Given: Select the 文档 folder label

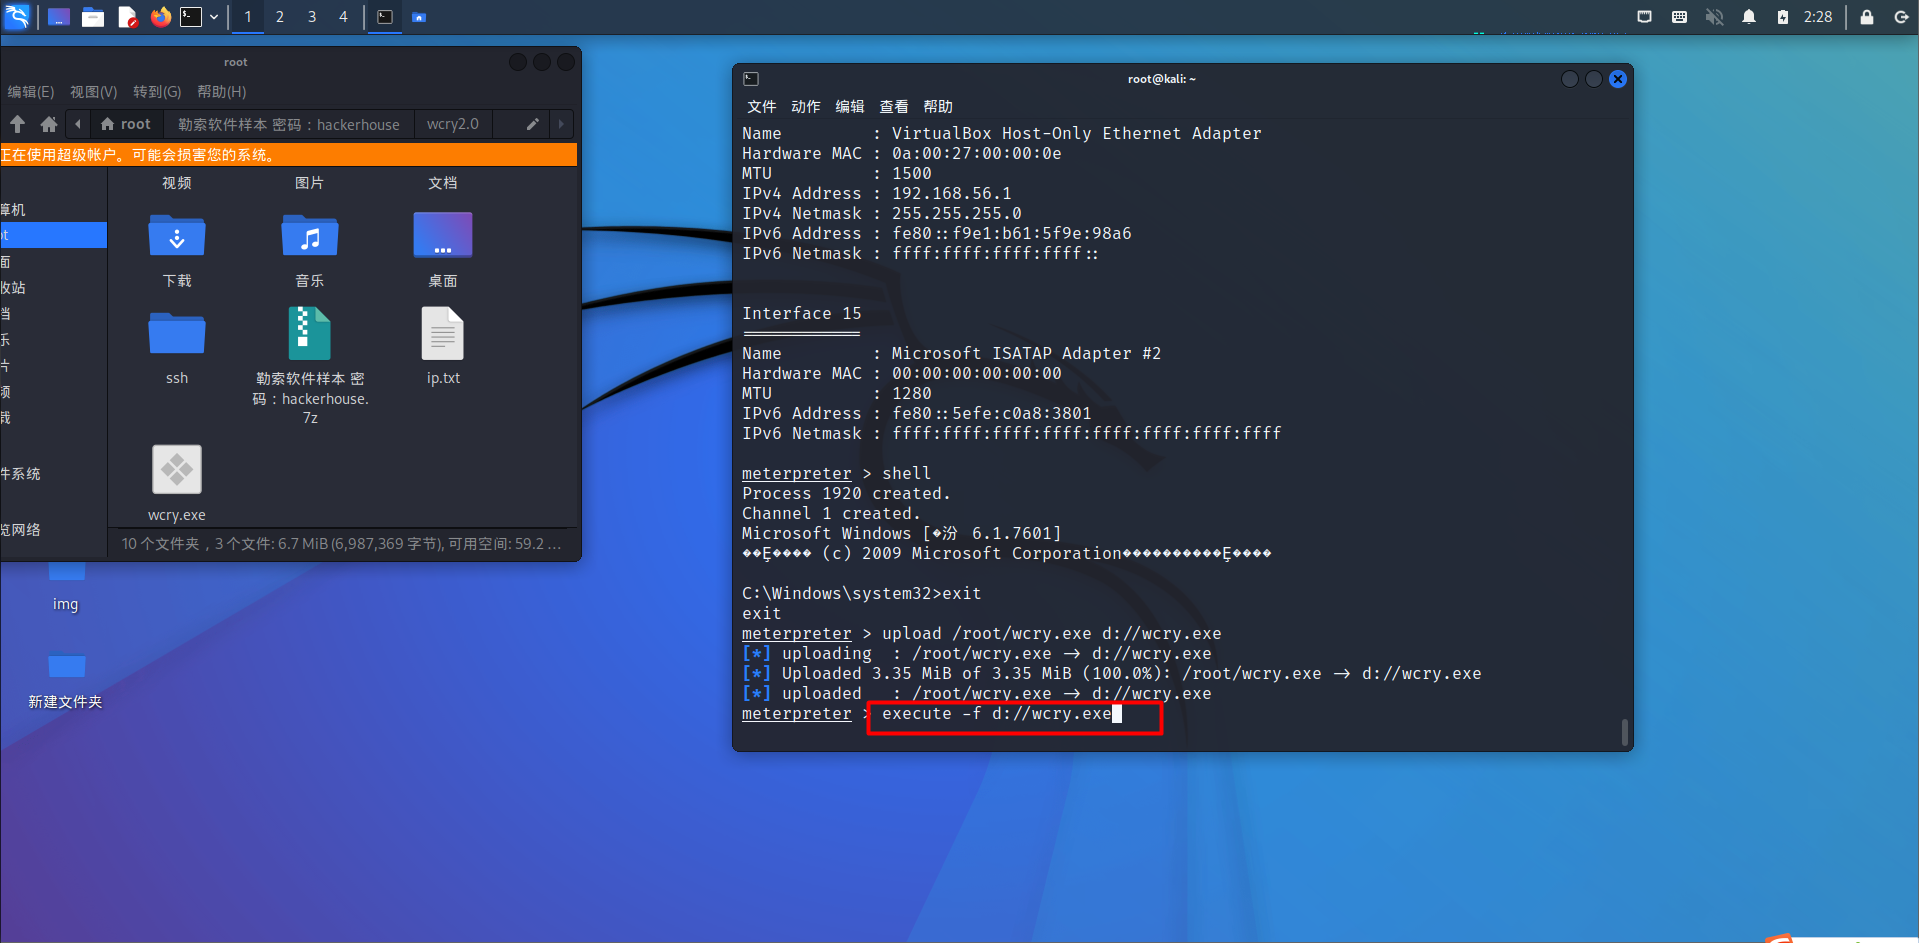Looking at the screenshot, I should [x=443, y=183].
